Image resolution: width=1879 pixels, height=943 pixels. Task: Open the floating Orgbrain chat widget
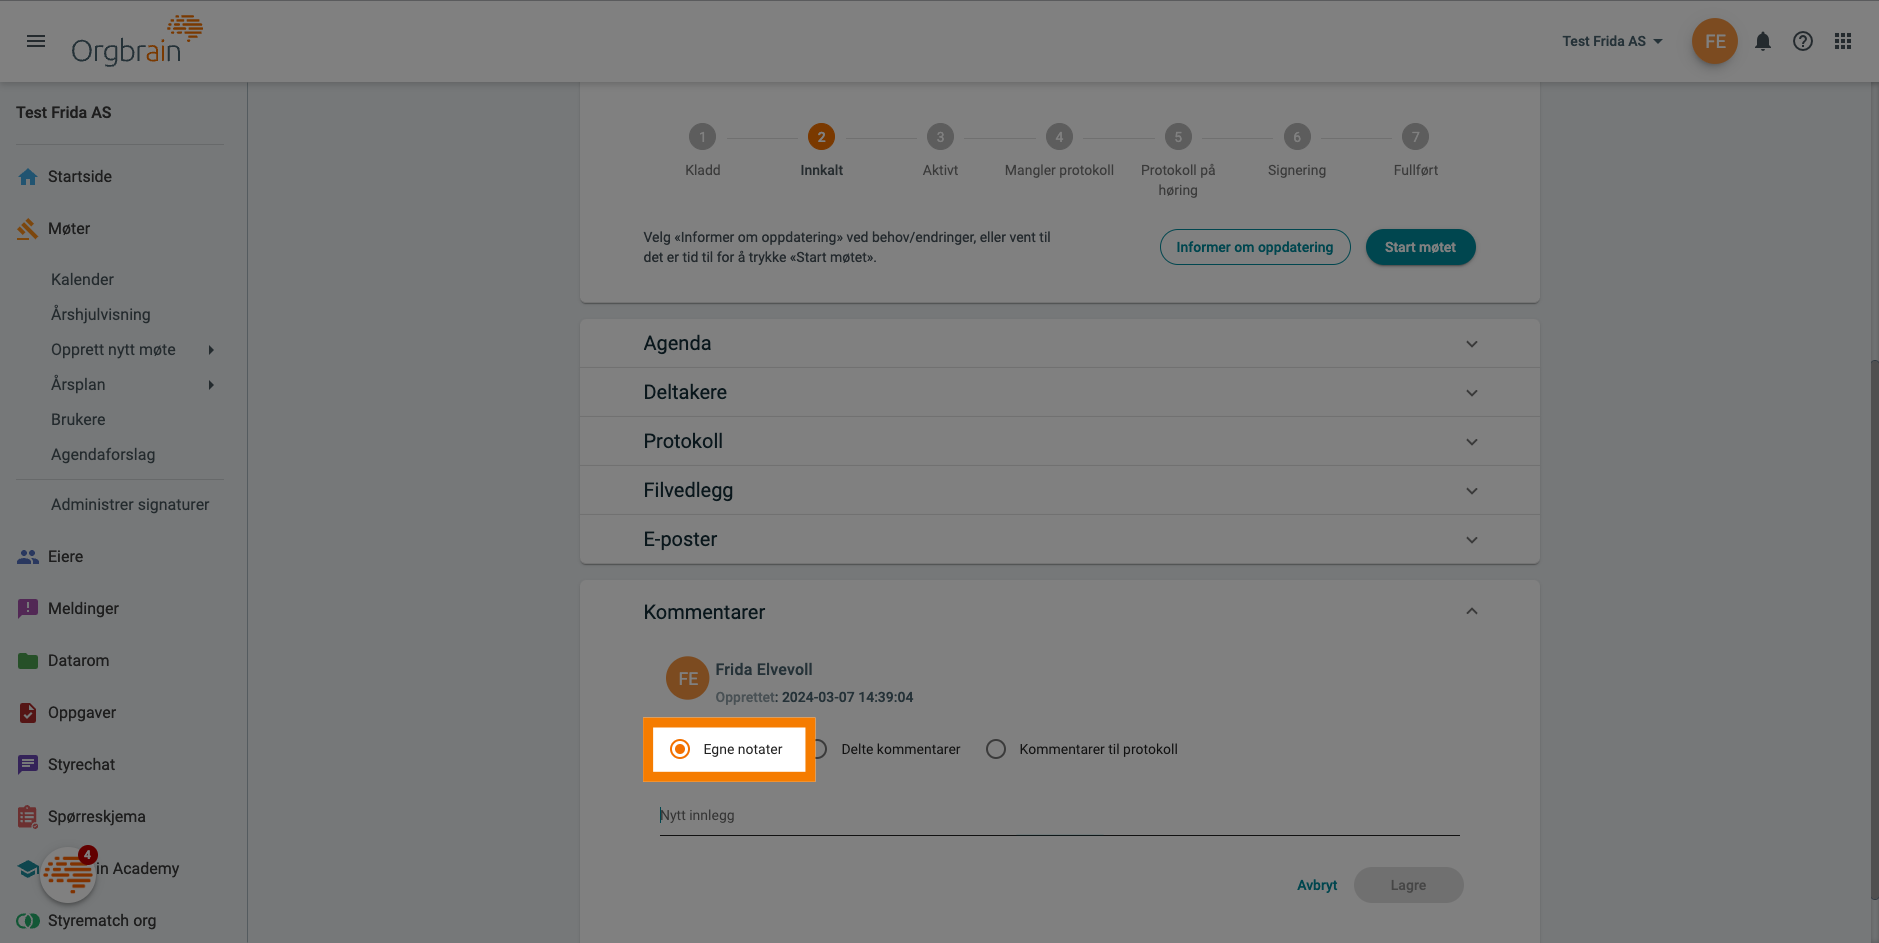[x=68, y=875]
